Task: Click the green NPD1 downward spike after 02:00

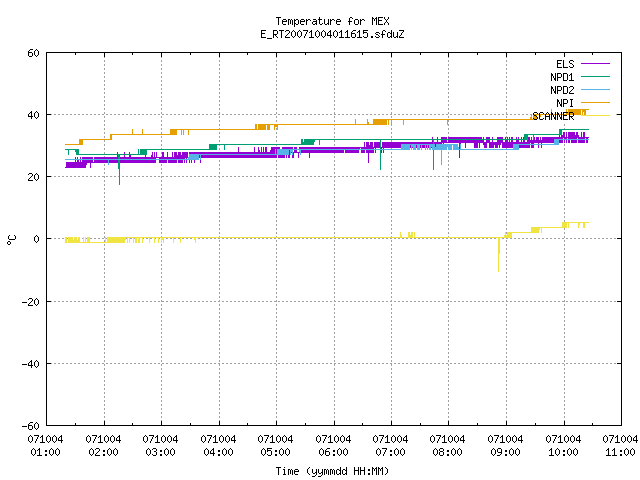Action: (x=119, y=169)
